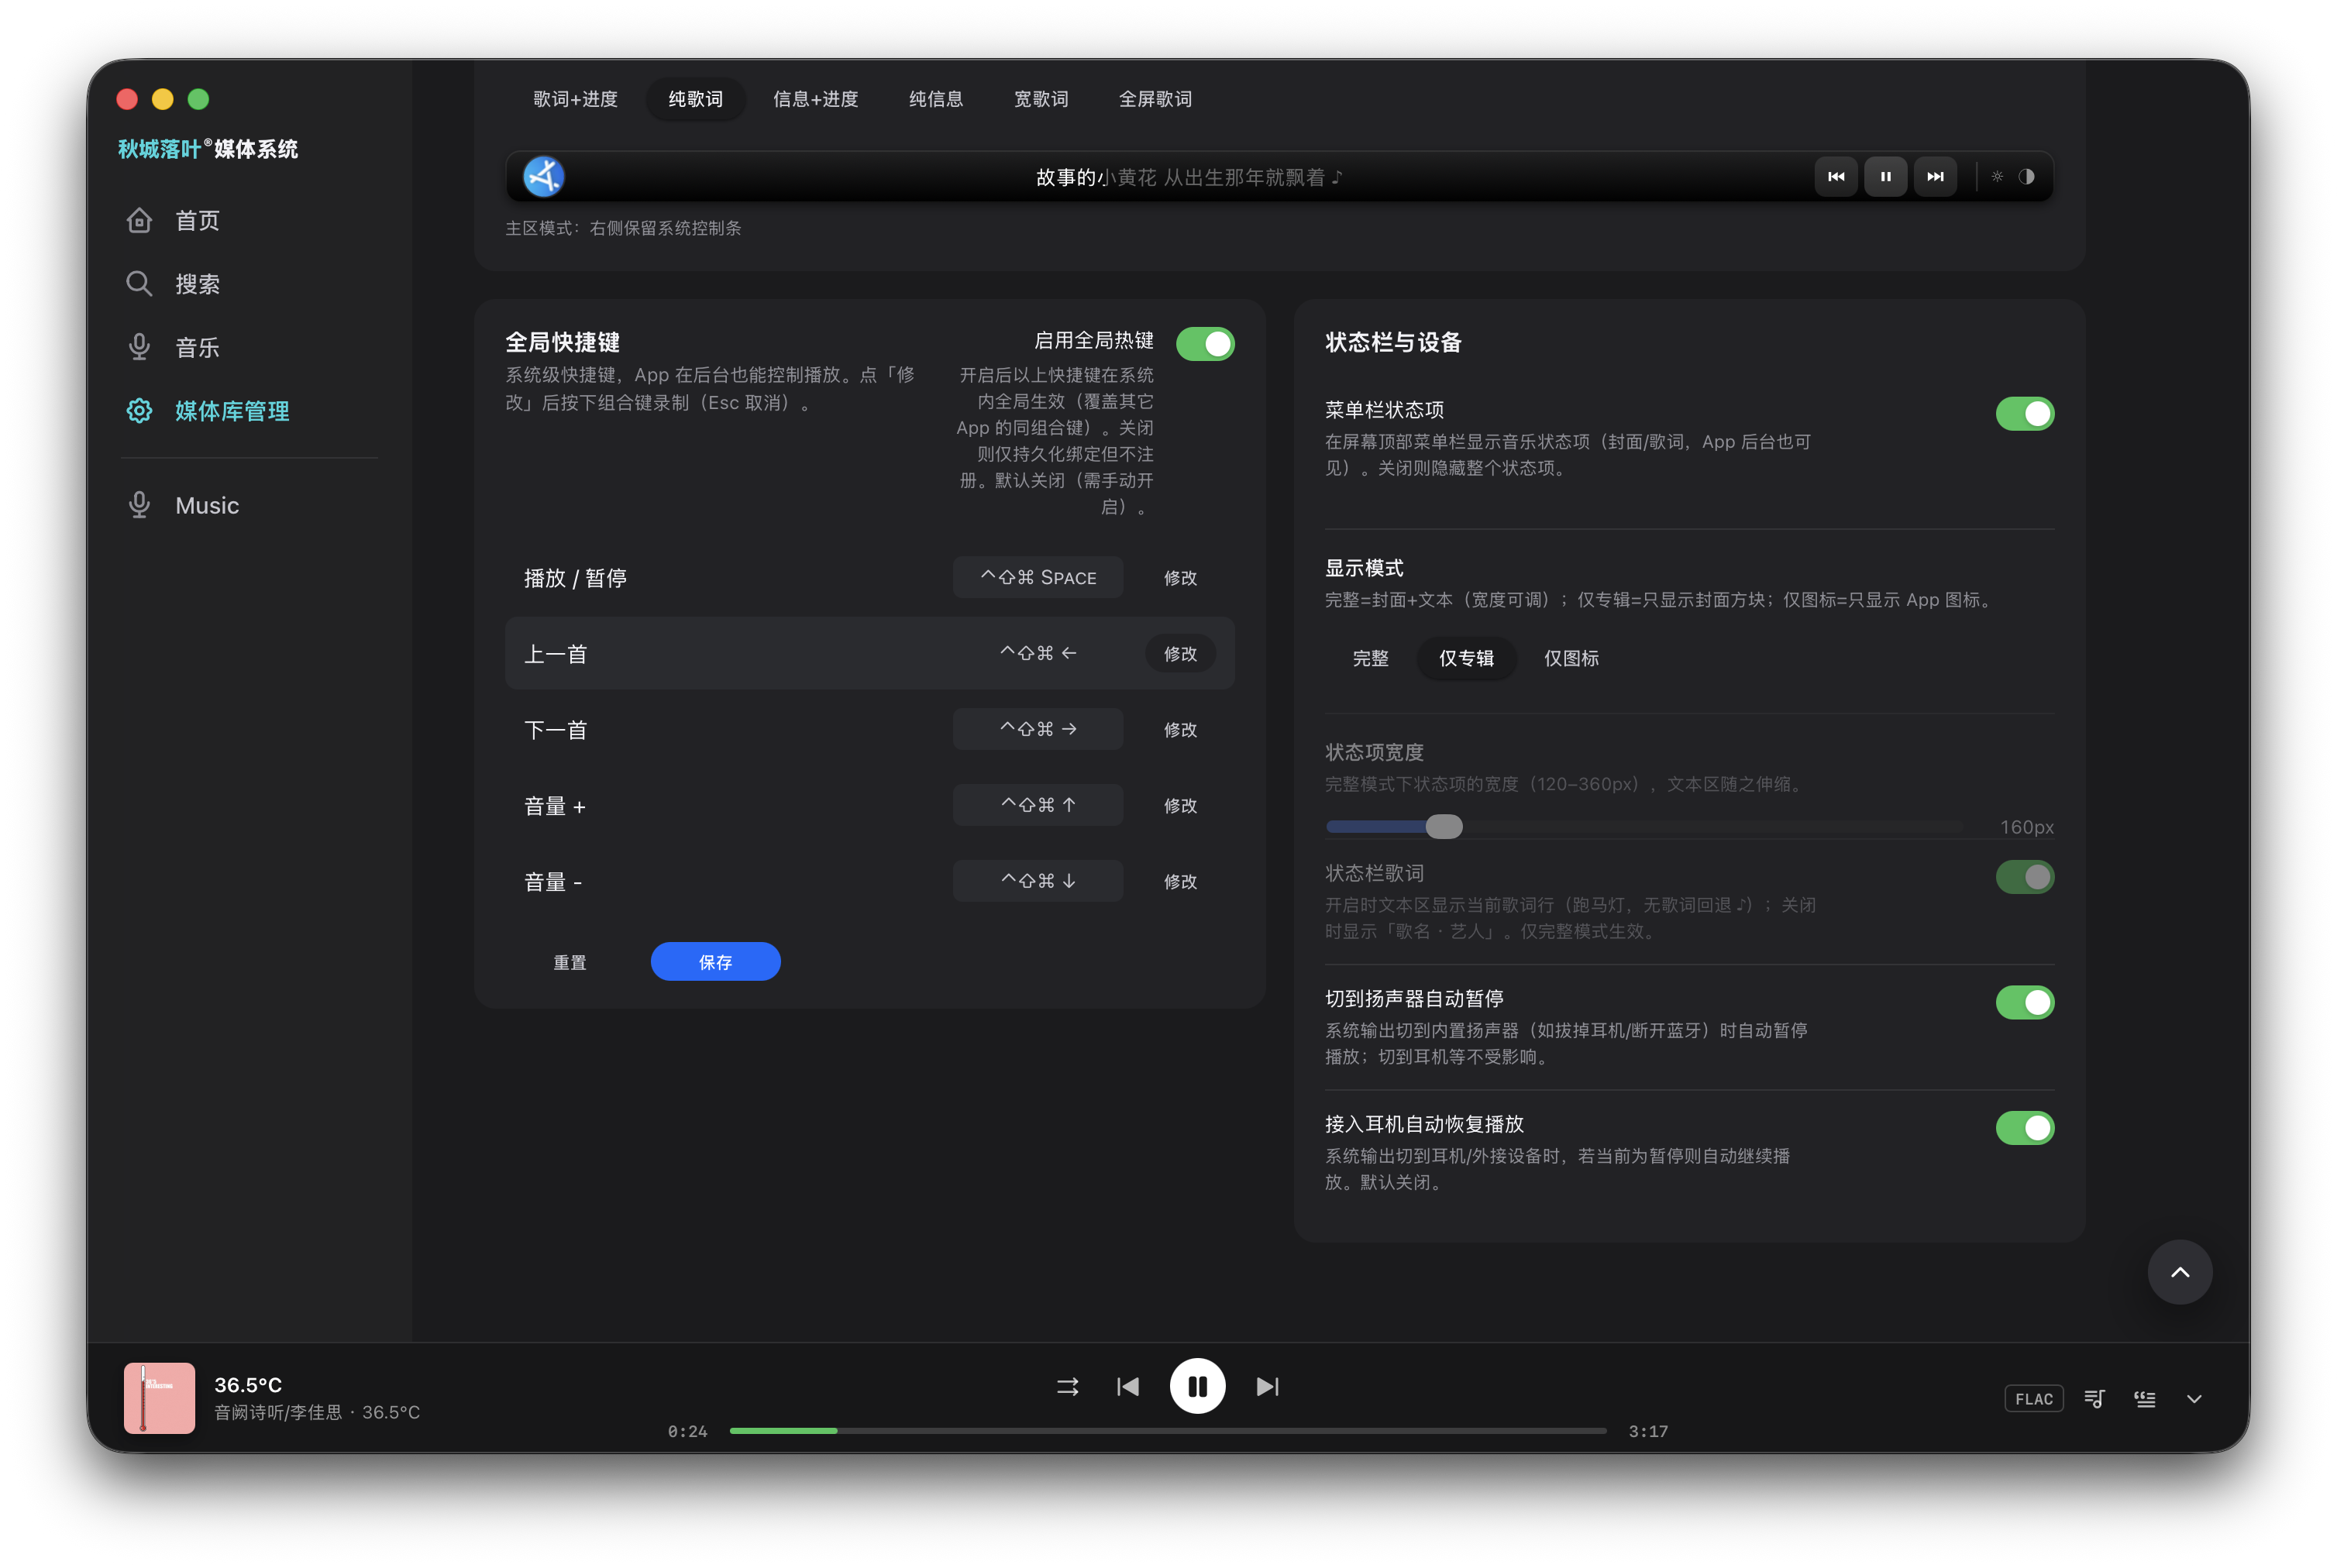Toggle the 状态栏歌词 switch
This screenshot has width=2337, height=1568.
2025,877
